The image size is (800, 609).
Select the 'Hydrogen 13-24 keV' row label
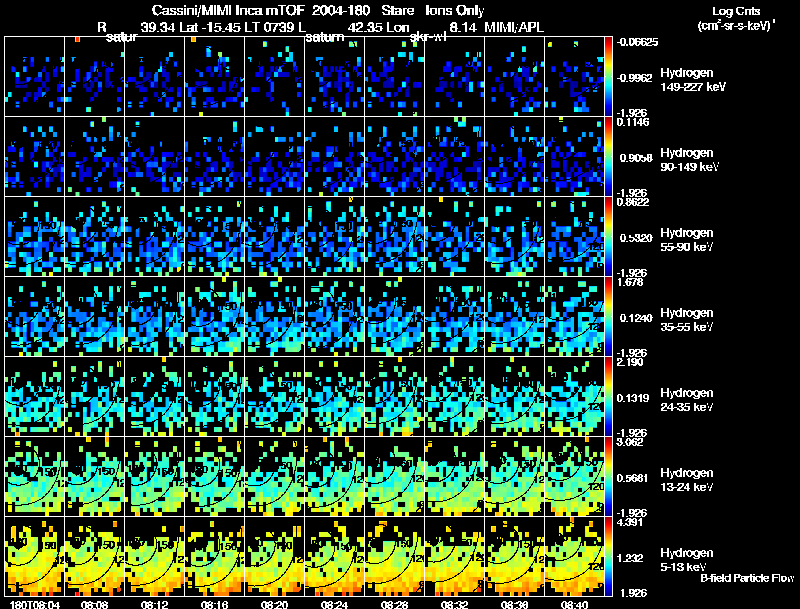tap(687, 480)
